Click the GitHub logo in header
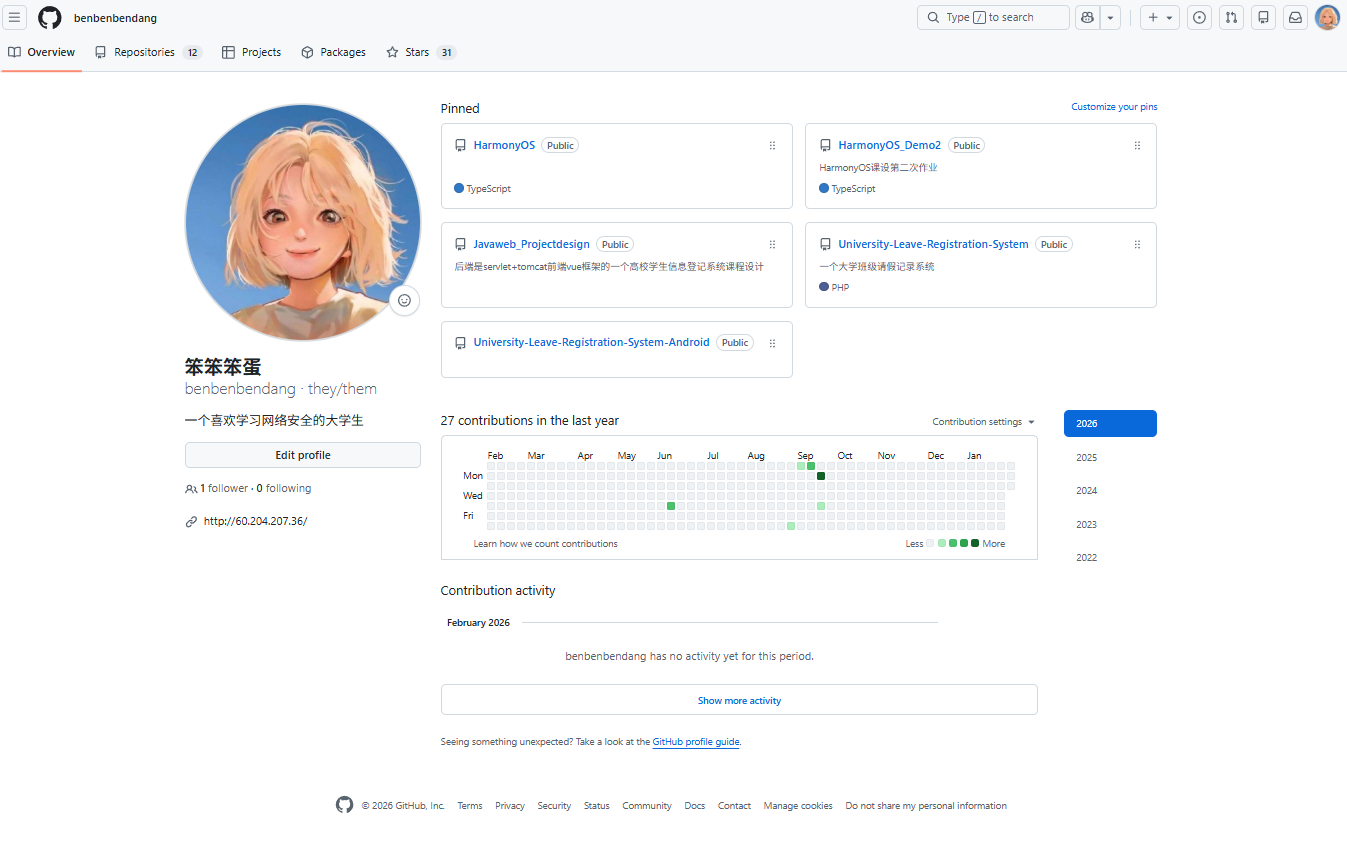Screen dimensions: 1347x848 coord(50,17)
